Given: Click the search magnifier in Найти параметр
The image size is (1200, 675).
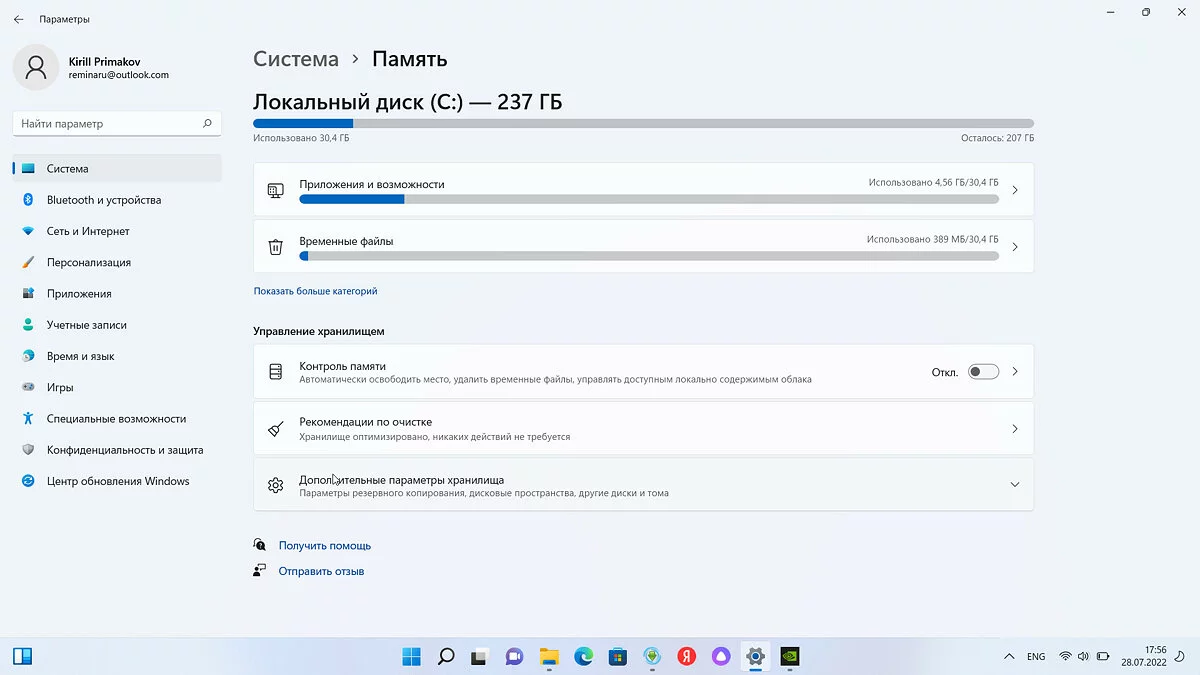Looking at the screenshot, I should click(207, 124).
